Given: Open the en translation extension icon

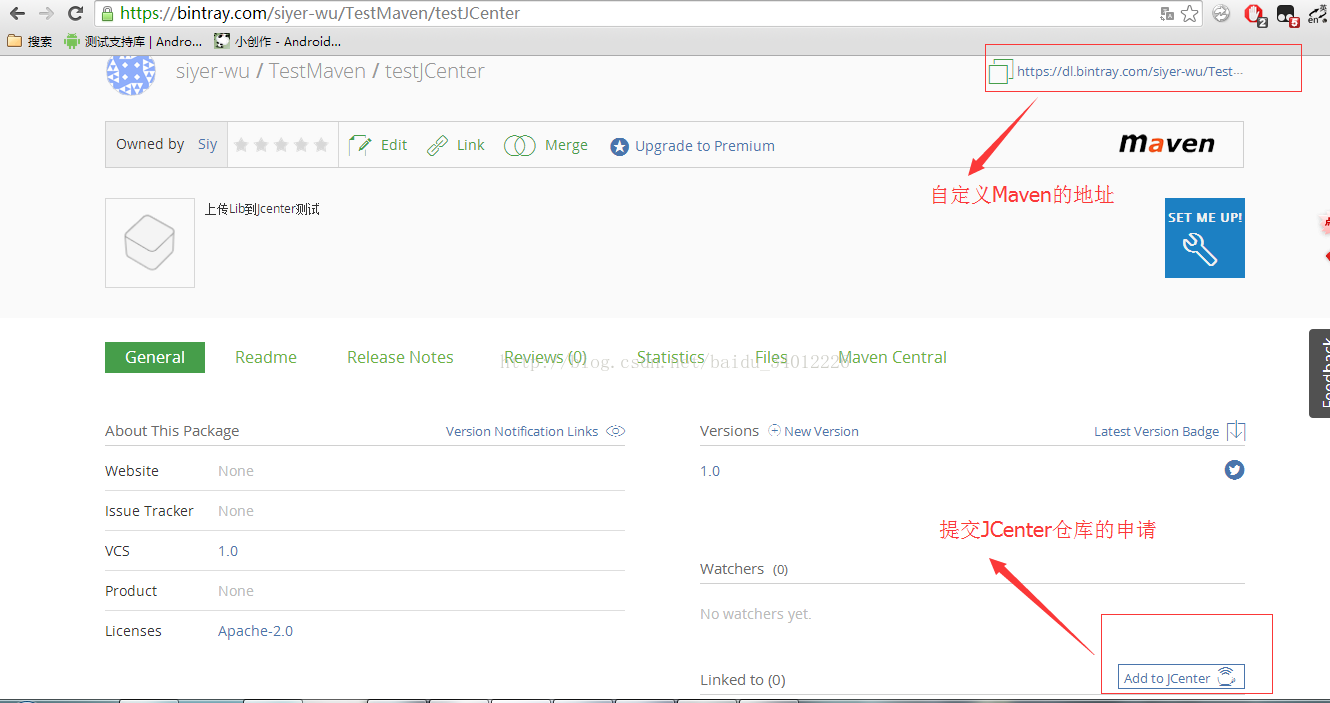Looking at the screenshot, I should (x=1317, y=14).
